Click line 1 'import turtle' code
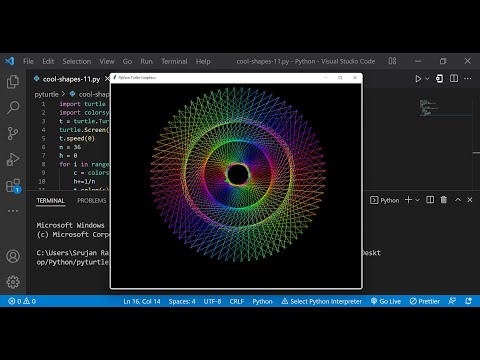480x360 pixels. [82, 104]
